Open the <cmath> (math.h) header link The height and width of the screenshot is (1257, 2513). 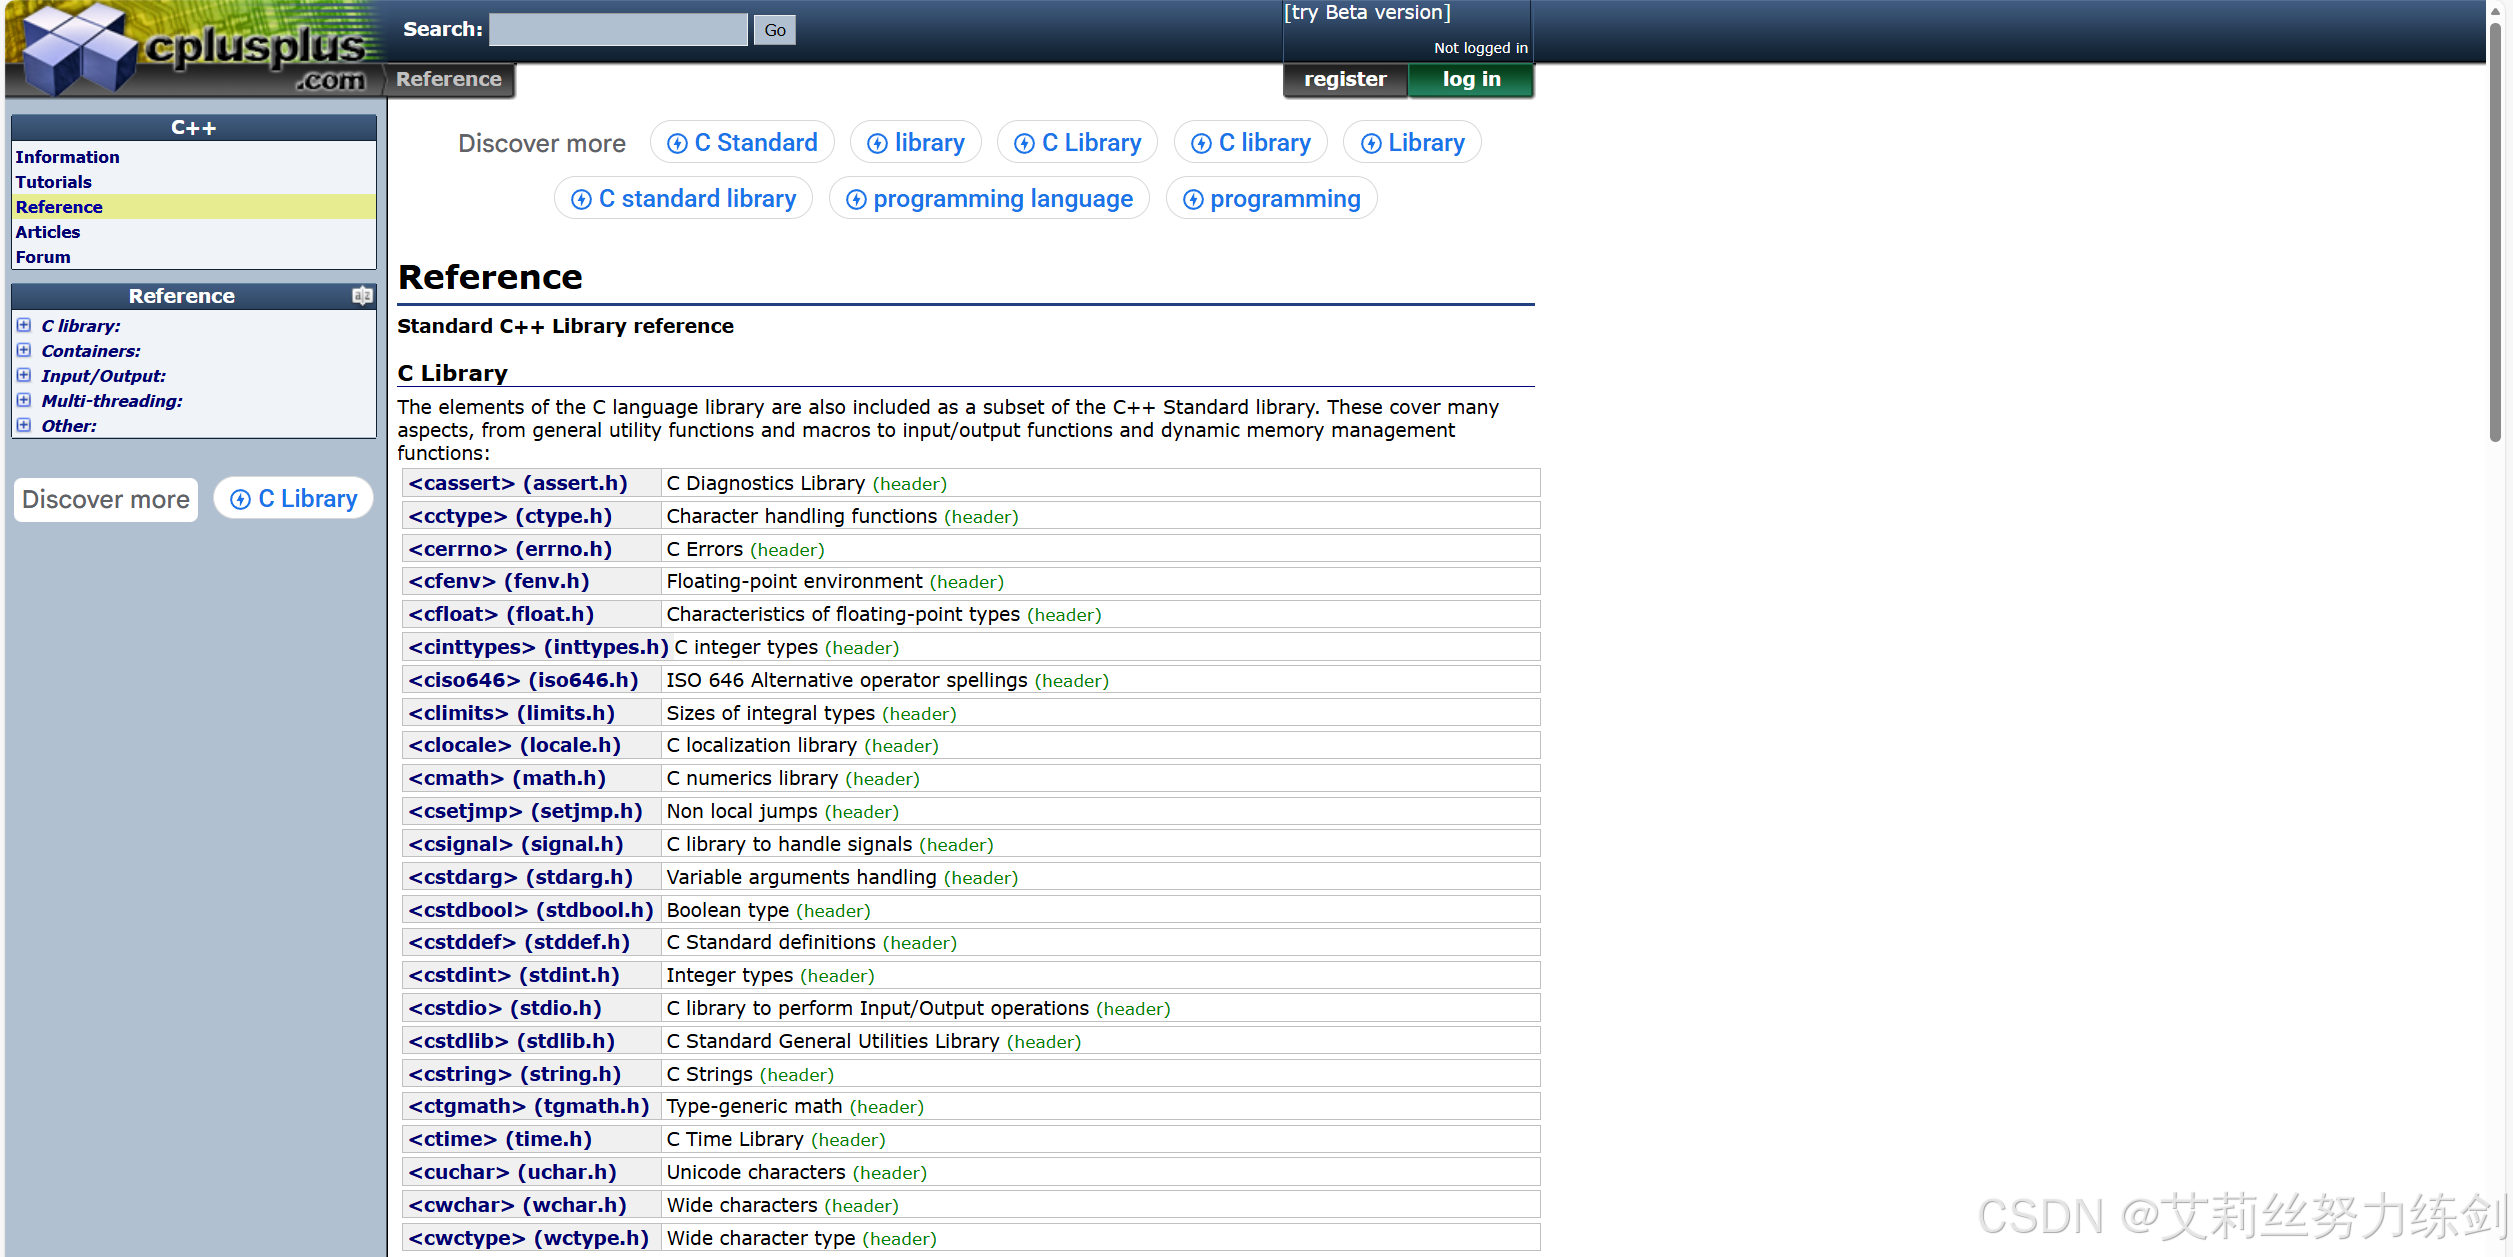coord(507,778)
